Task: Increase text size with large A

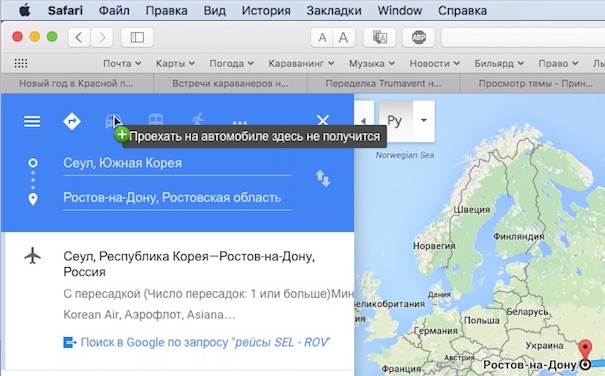Action: tap(344, 37)
